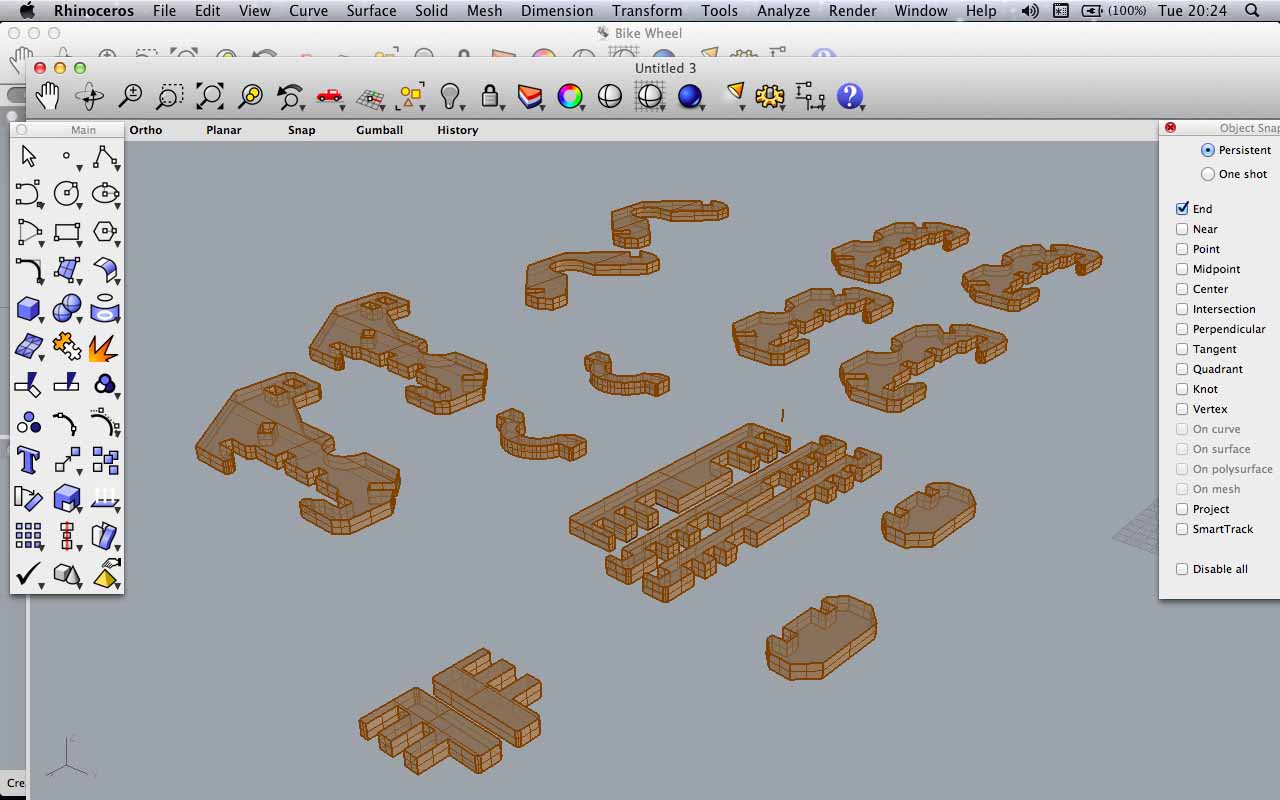Enable the Near object snap
The width and height of the screenshot is (1280, 800).
1182,229
